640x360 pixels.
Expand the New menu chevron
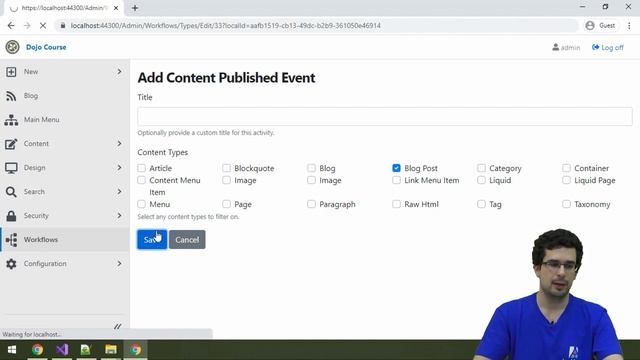click(119, 72)
